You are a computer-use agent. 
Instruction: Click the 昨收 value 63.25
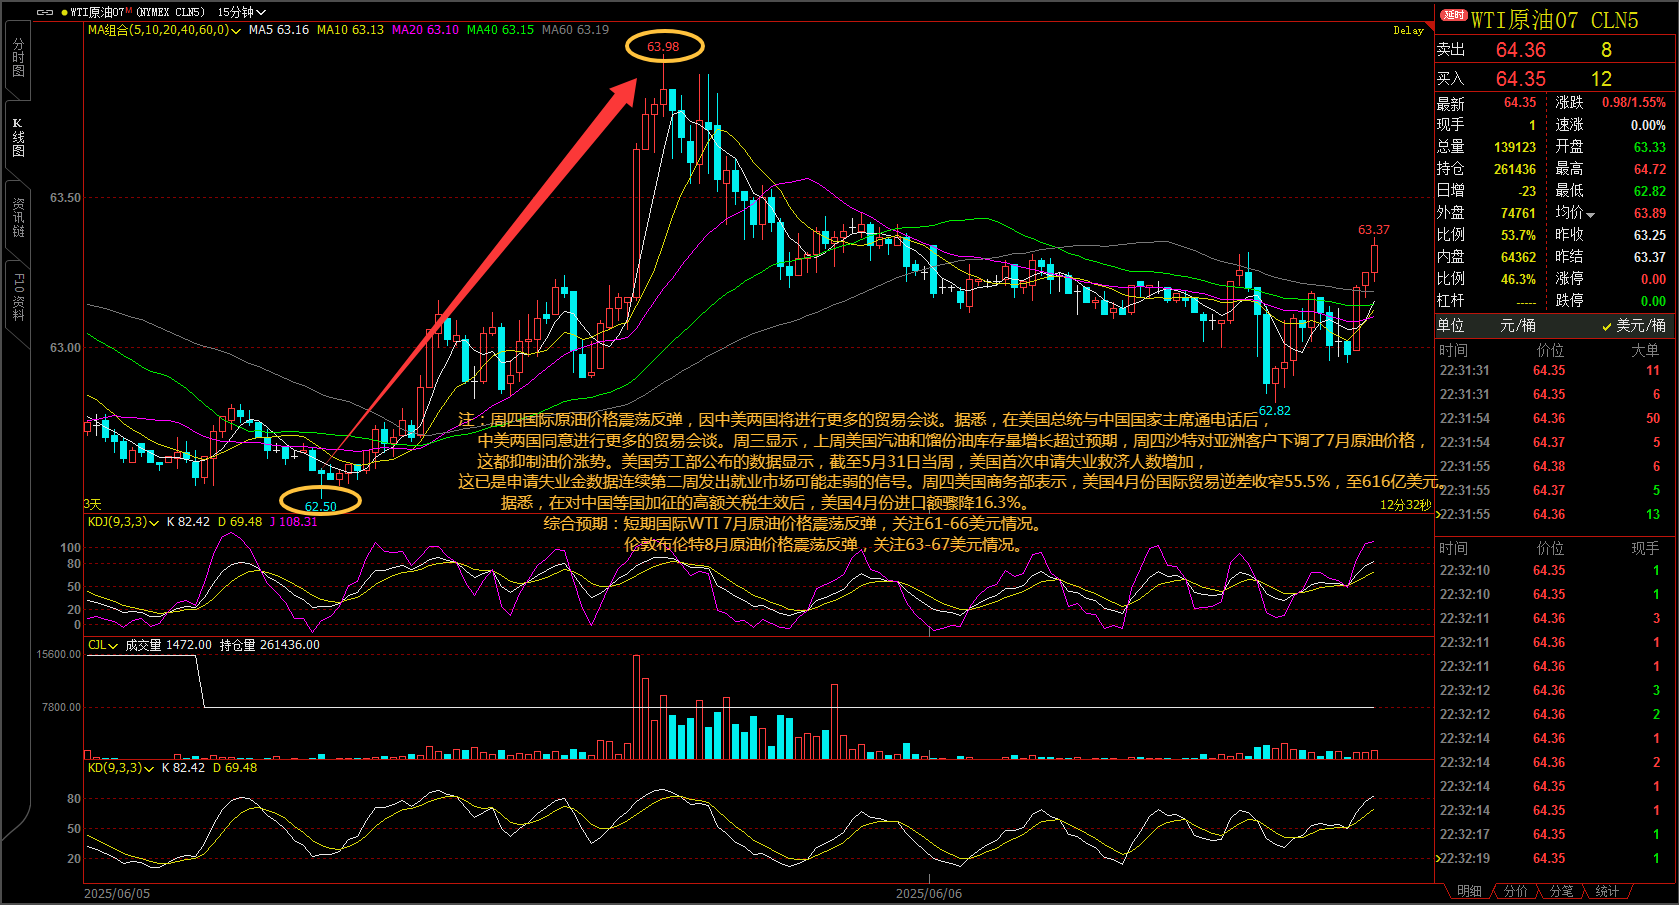tap(1650, 235)
